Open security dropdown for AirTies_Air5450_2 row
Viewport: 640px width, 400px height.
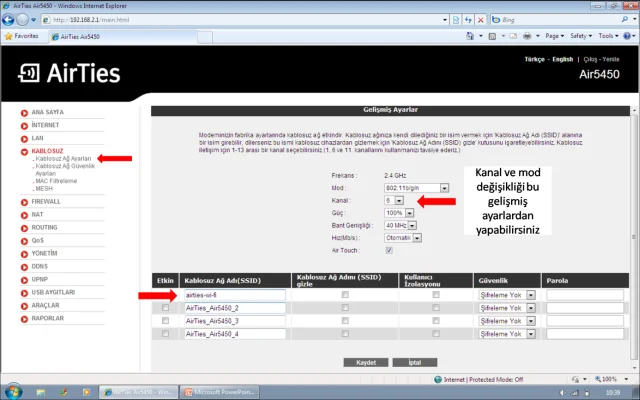point(507,308)
